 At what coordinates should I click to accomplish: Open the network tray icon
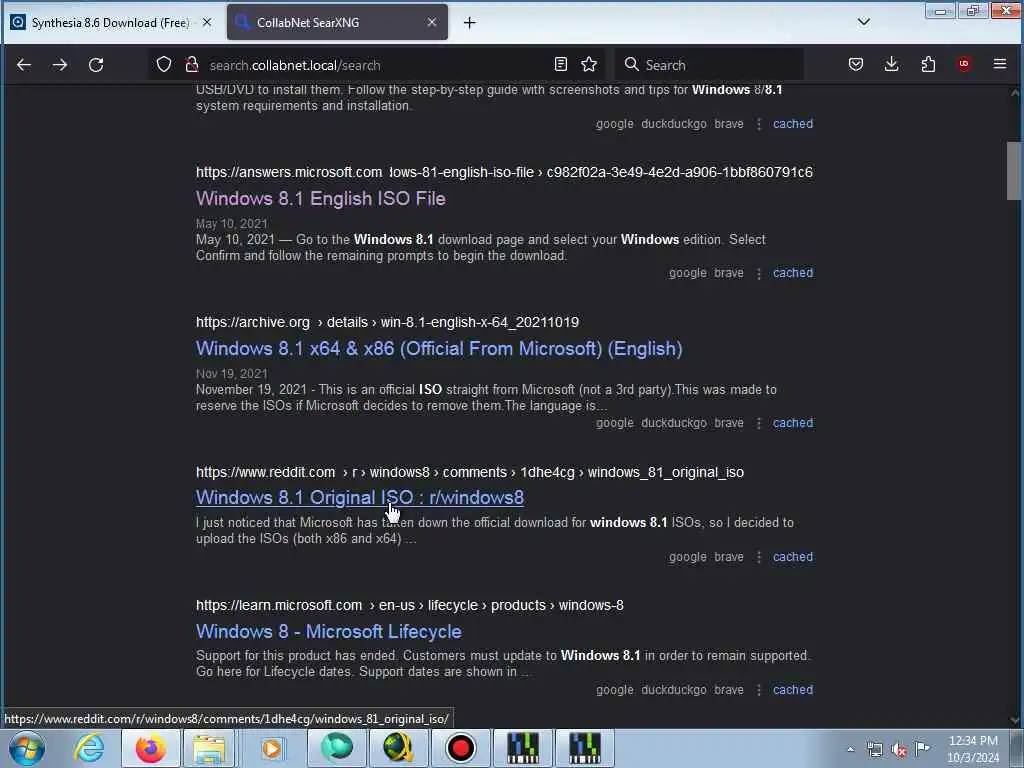(874, 750)
